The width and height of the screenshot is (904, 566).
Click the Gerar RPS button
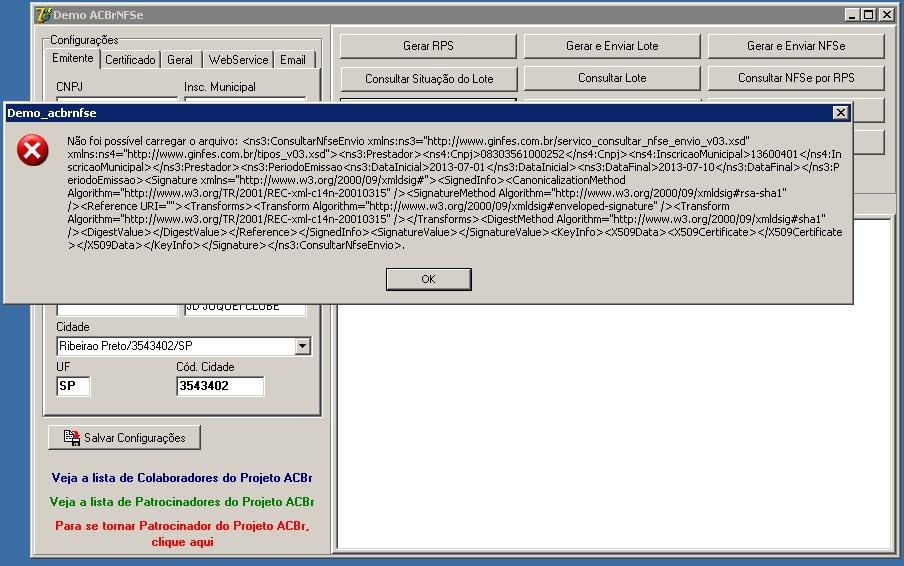pos(428,46)
